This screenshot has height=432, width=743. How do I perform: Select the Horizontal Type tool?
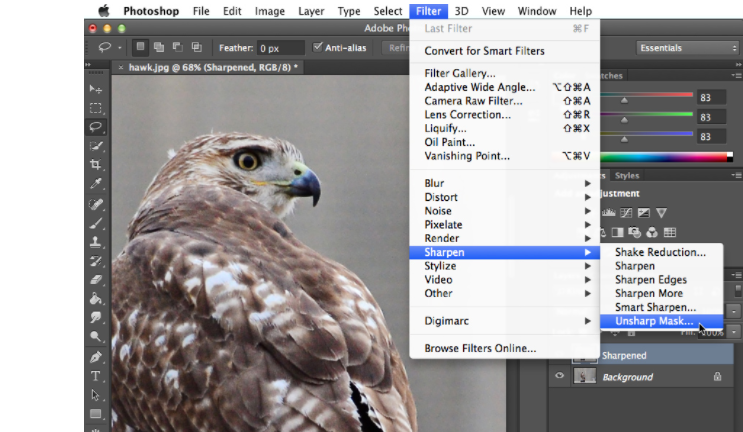coord(96,376)
